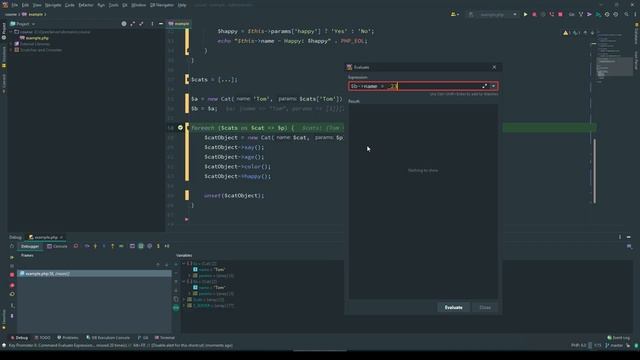Viewport: 640px width, 360px height.
Task: Hide the Project tool window
Action: pyautogui.click(x=161, y=24)
